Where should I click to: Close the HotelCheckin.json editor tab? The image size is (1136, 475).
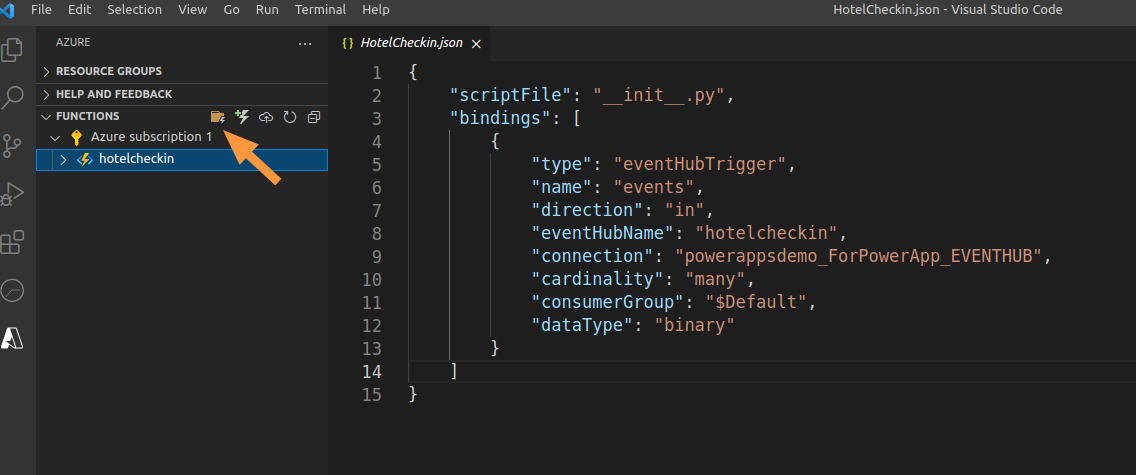476,44
